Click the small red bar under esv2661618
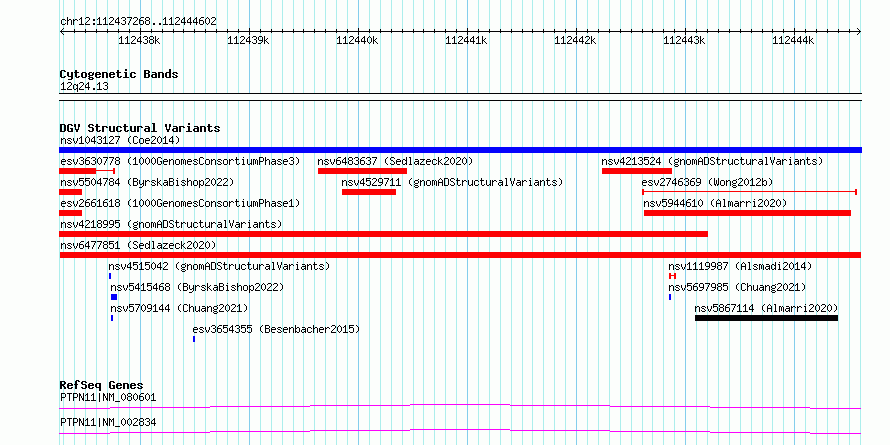890x445 pixels. 70,213
